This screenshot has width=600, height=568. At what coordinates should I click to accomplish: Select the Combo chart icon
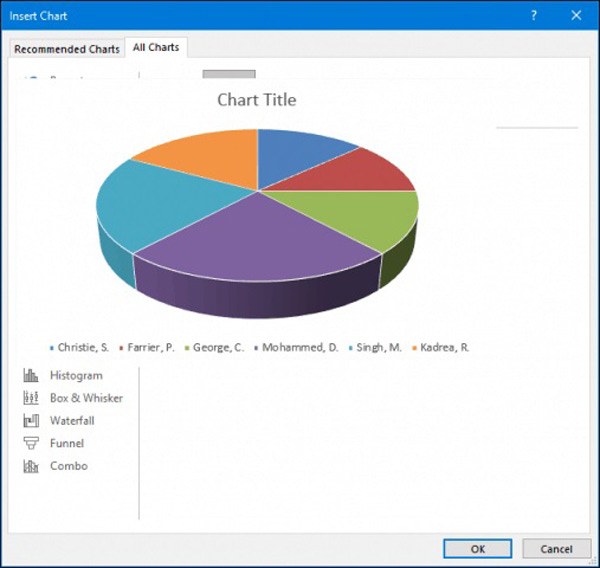31,466
